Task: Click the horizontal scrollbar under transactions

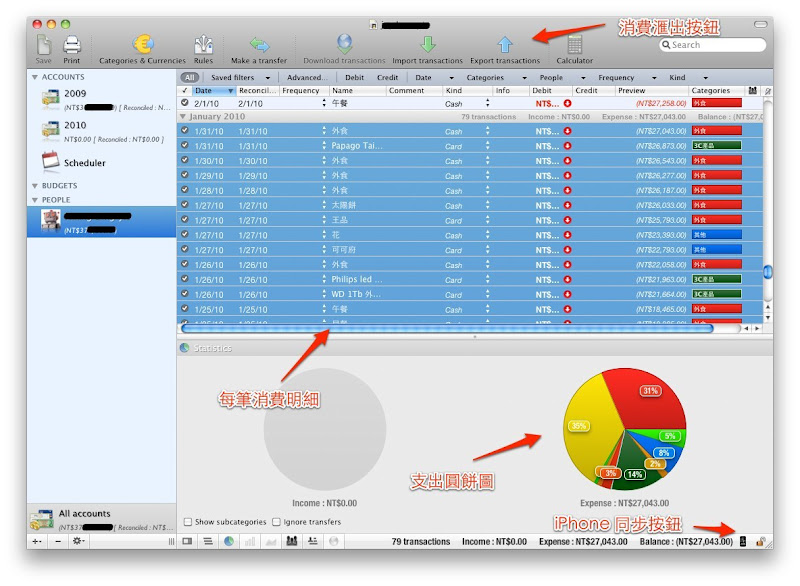Action: click(447, 328)
